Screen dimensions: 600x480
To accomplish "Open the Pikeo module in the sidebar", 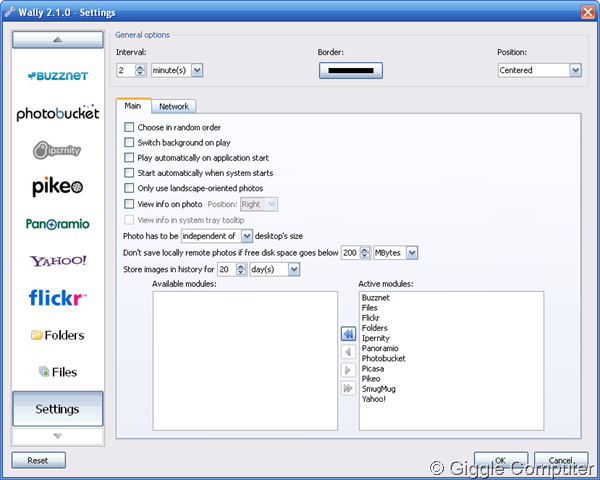I will point(57,186).
